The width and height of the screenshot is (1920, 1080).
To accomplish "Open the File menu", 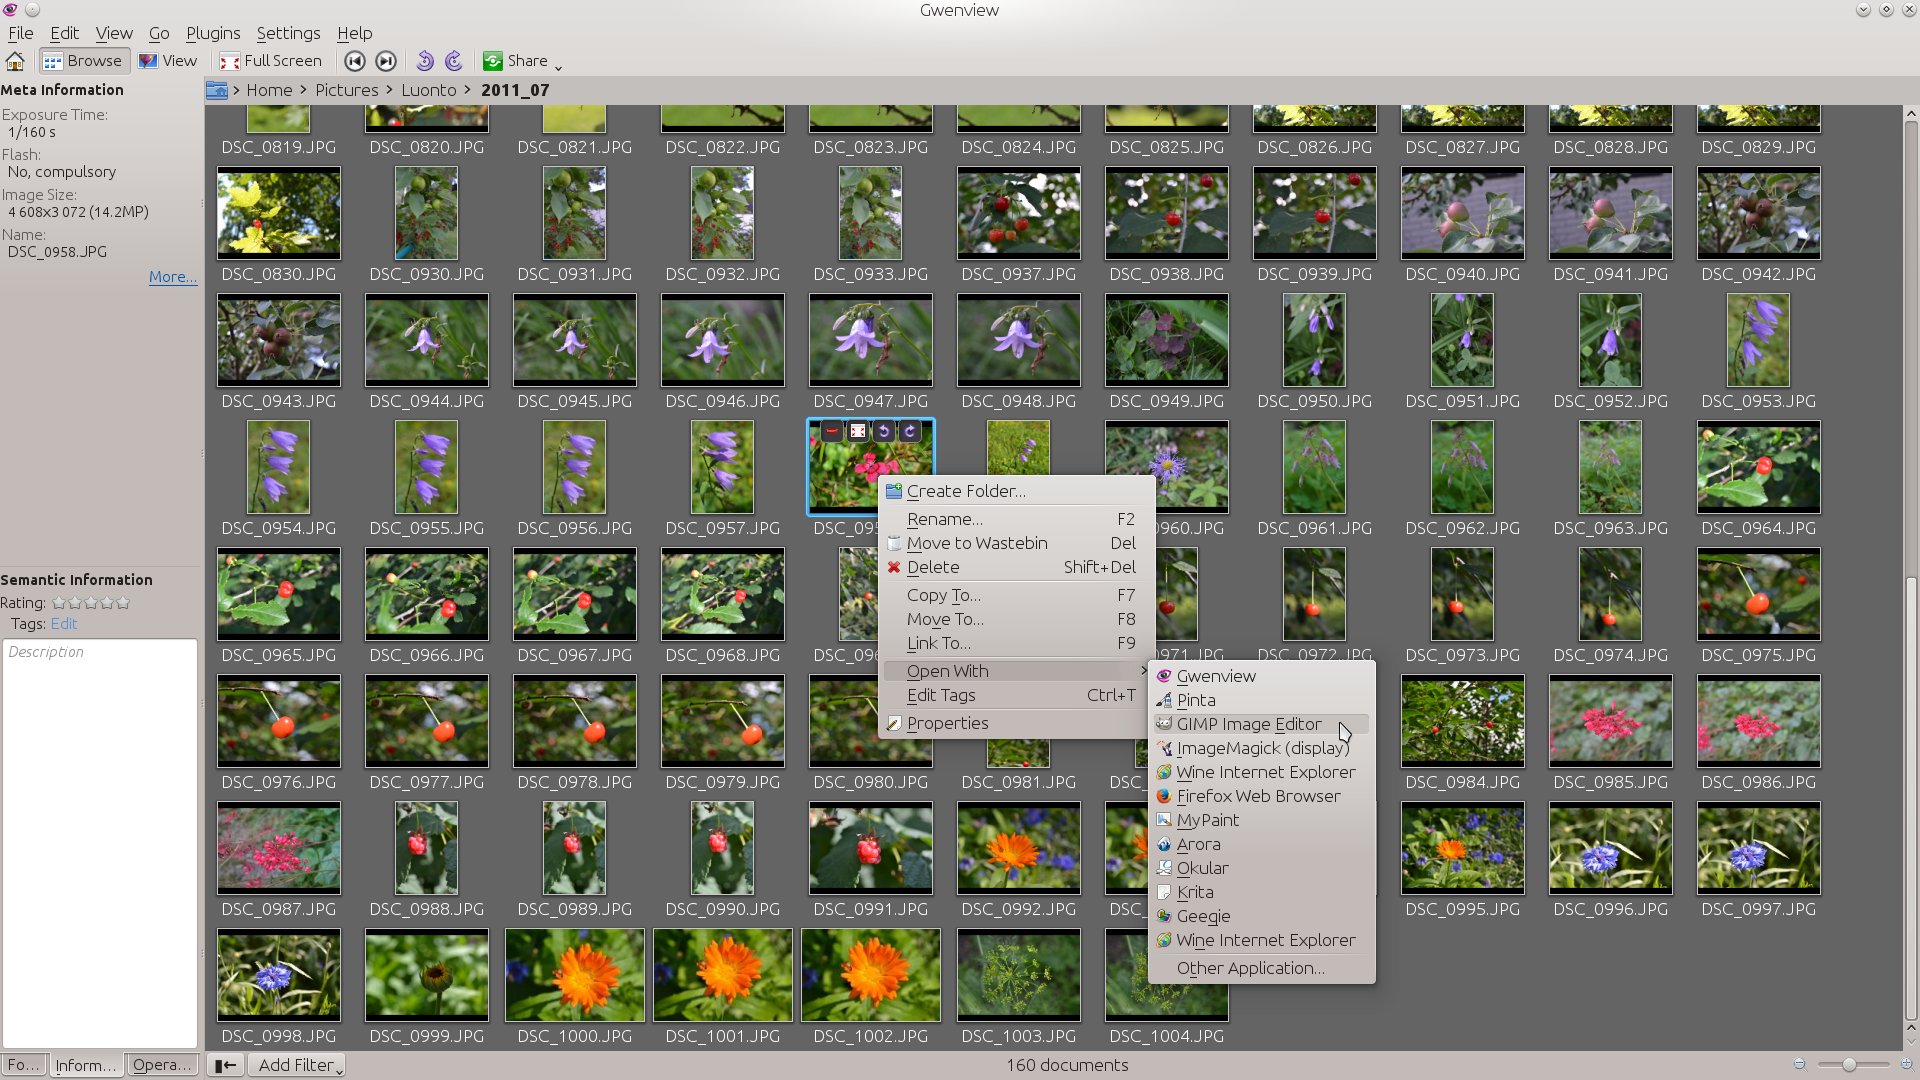I will 20,33.
